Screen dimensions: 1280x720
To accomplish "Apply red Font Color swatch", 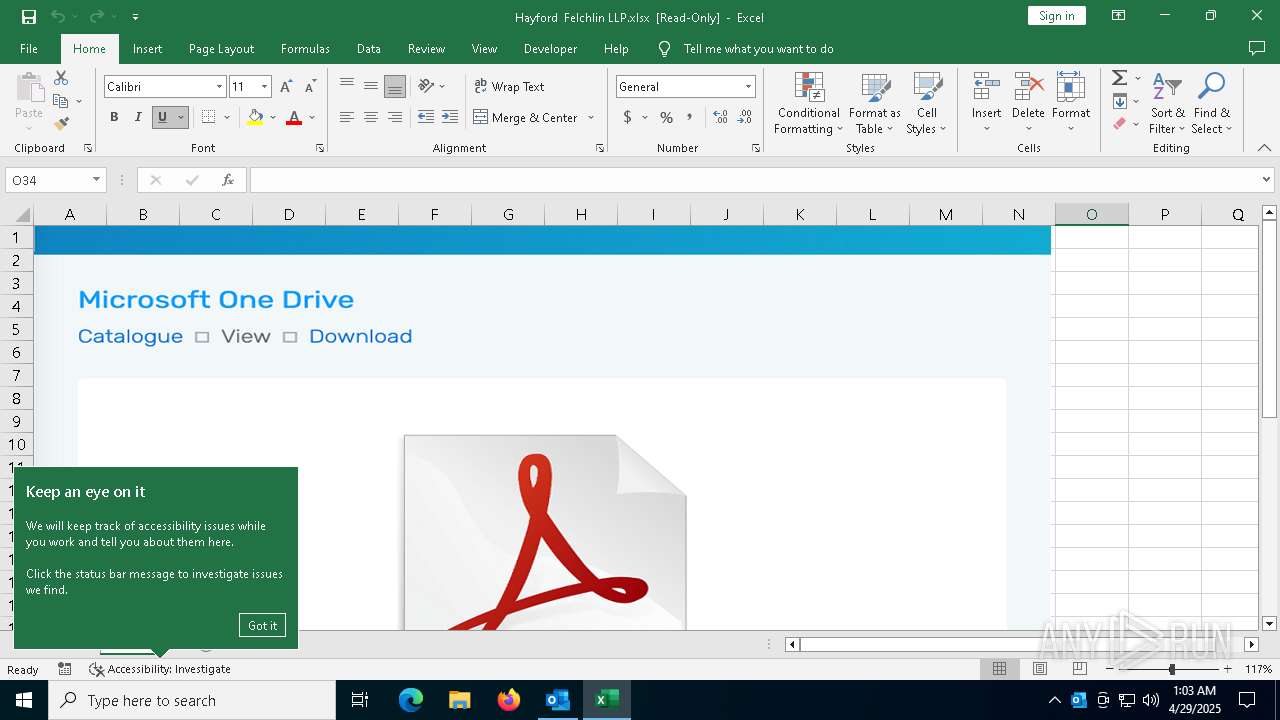I will click(x=294, y=117).
